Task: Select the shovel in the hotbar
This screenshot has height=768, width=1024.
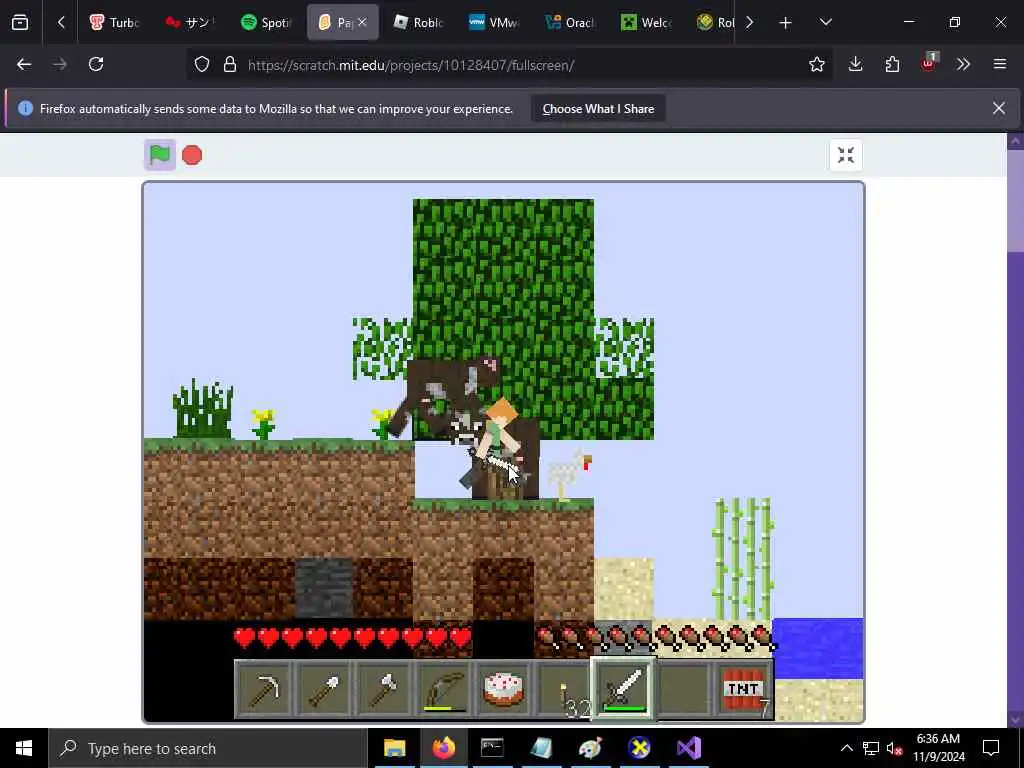Action: click(324, 689)
